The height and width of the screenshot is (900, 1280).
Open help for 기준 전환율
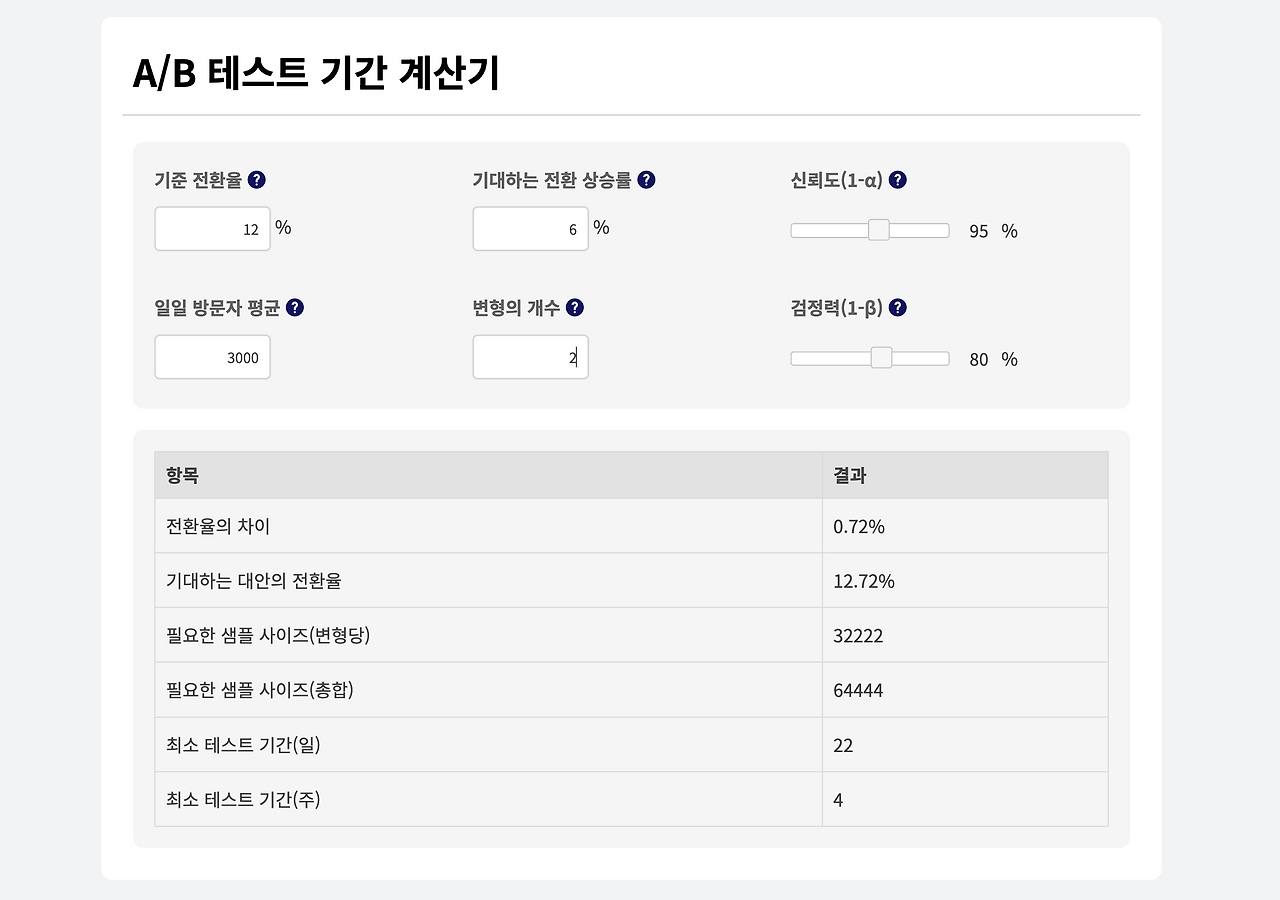pos(257,179)
